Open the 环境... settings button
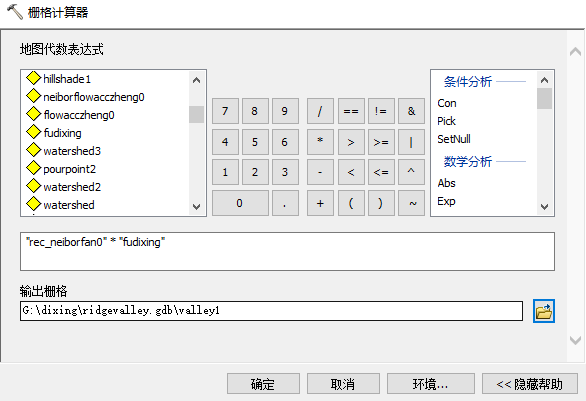The image size is (586, 401). tap(431, 384)
